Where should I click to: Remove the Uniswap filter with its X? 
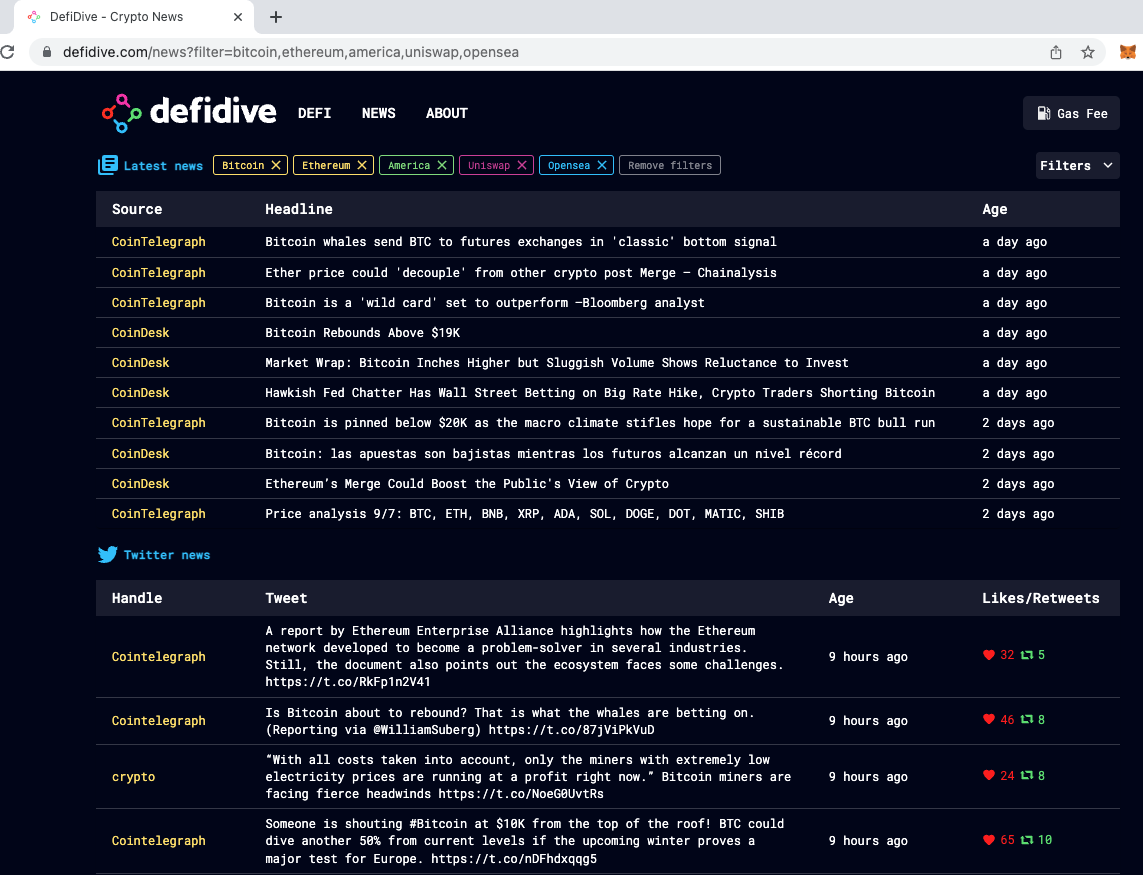(522, 166)
